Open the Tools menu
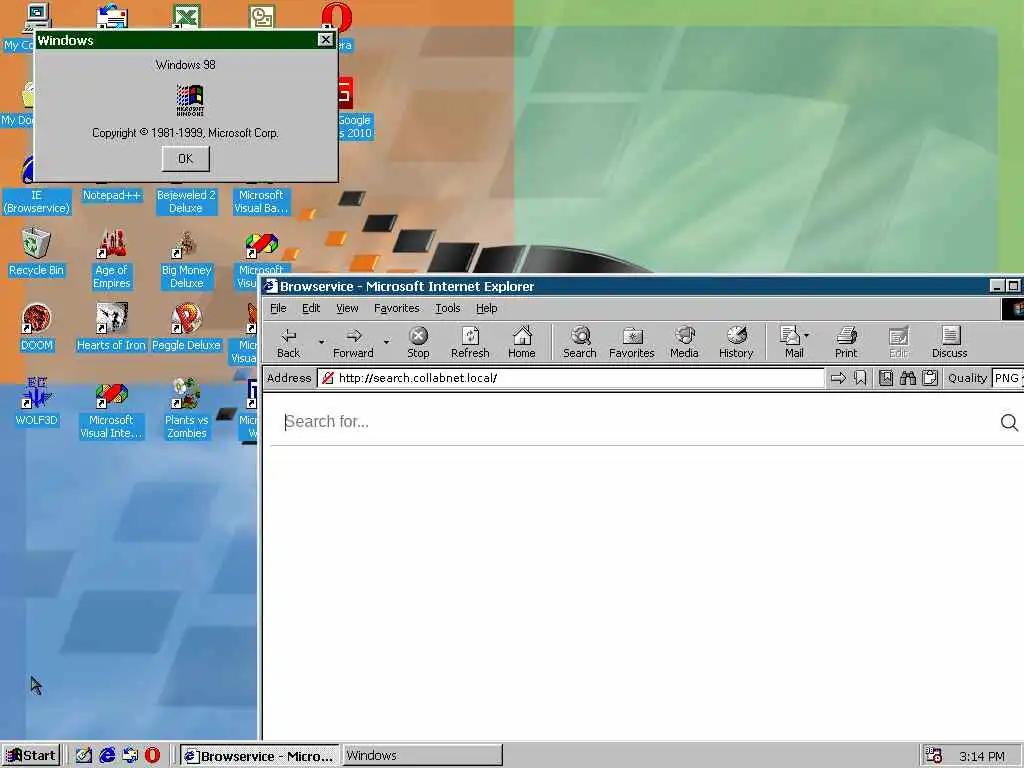The image size is (1024, 768). tap(447, 308)
